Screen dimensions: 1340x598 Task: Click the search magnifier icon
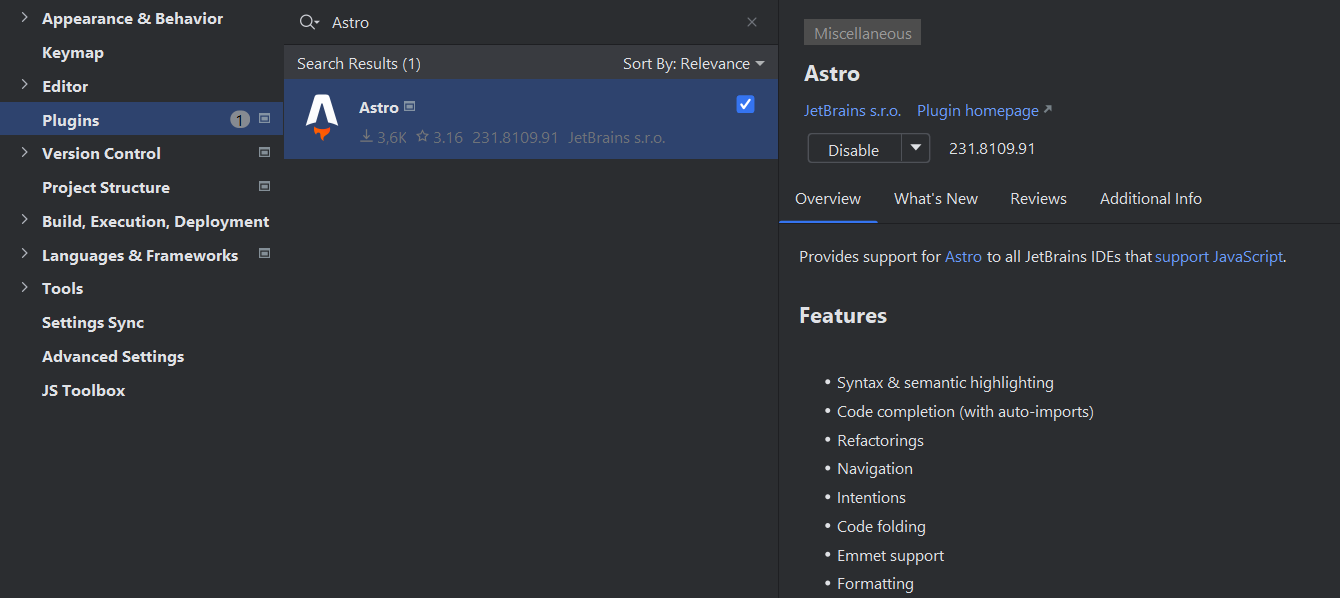coord(308,22)
